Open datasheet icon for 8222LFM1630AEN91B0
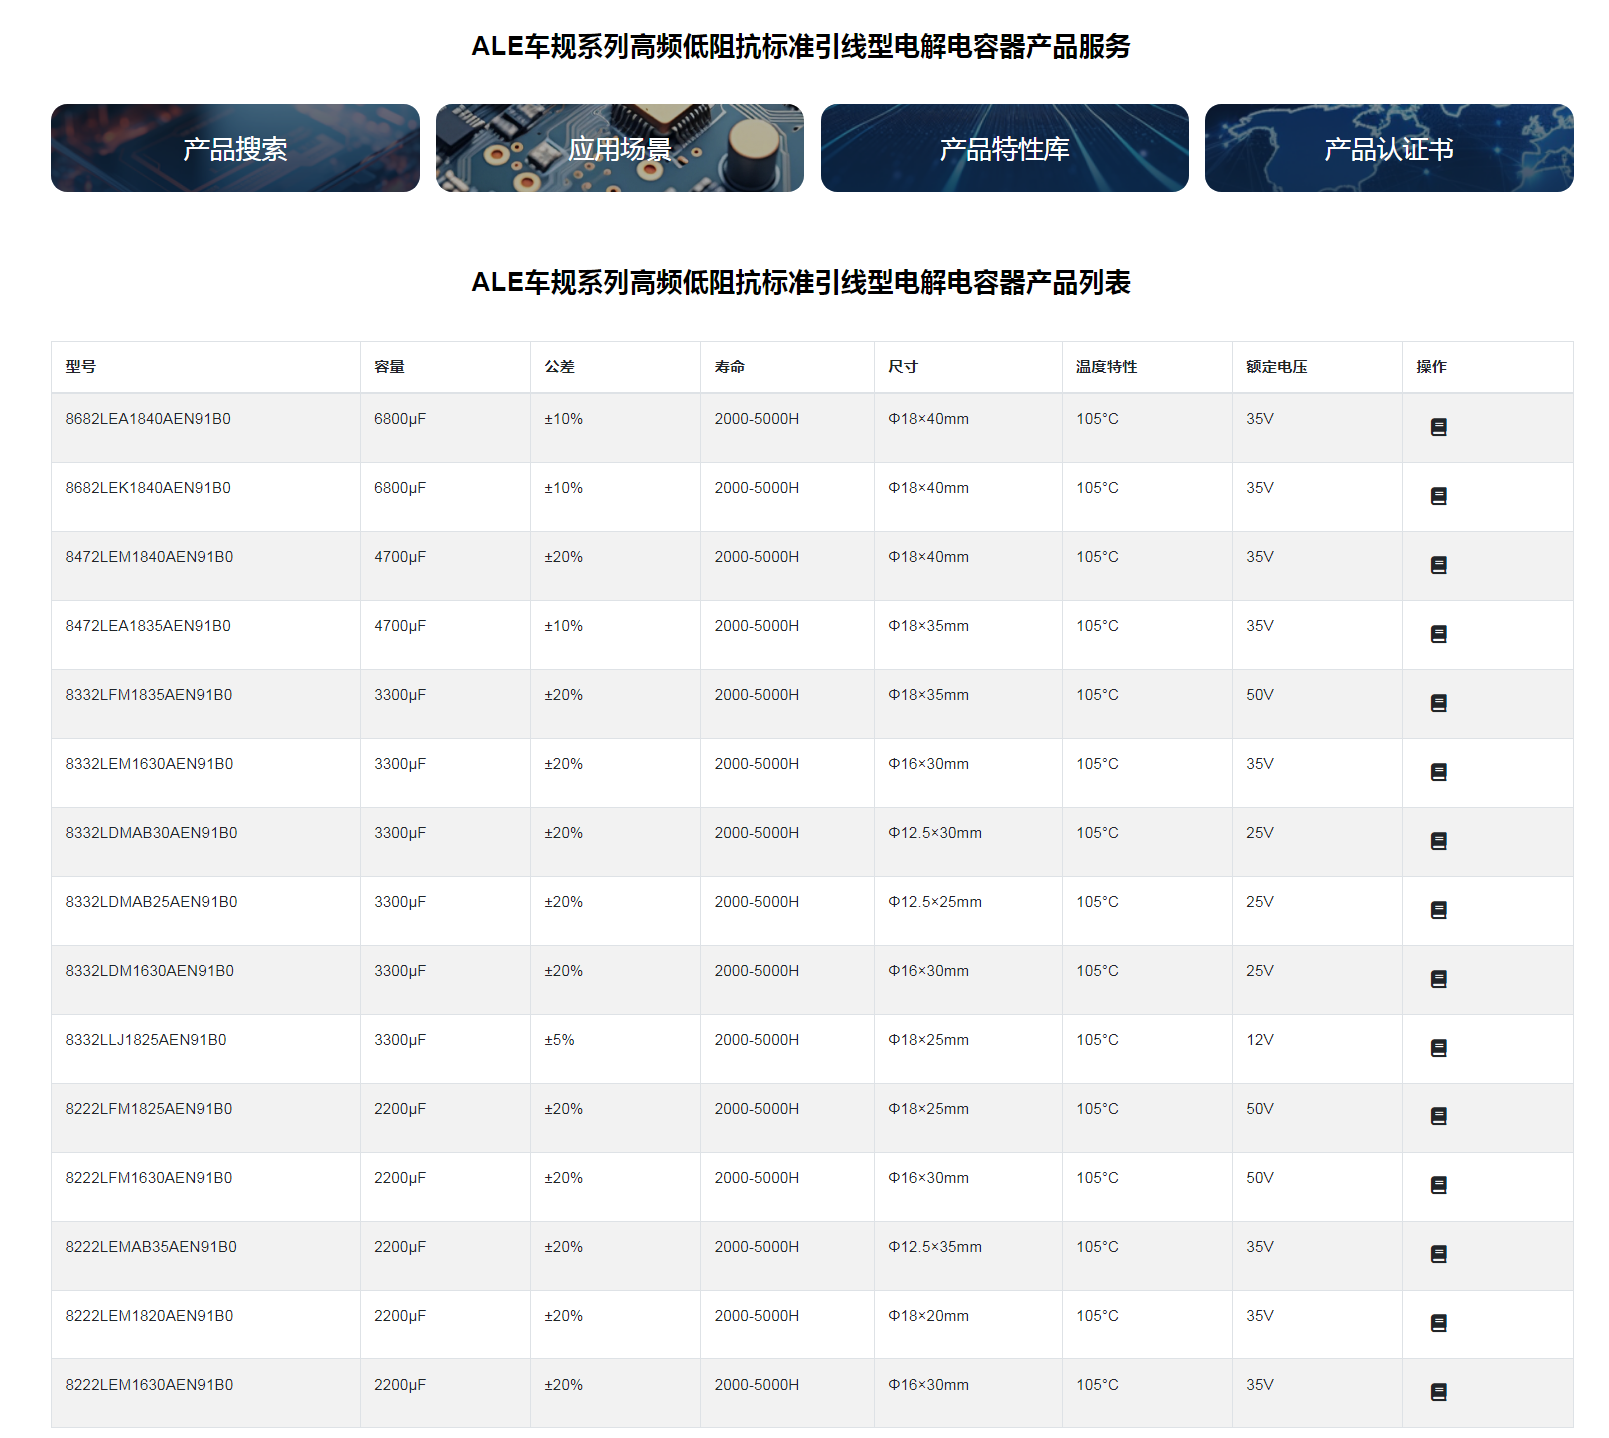The image size is (1609, 1438). [x=1438, y=1185]
